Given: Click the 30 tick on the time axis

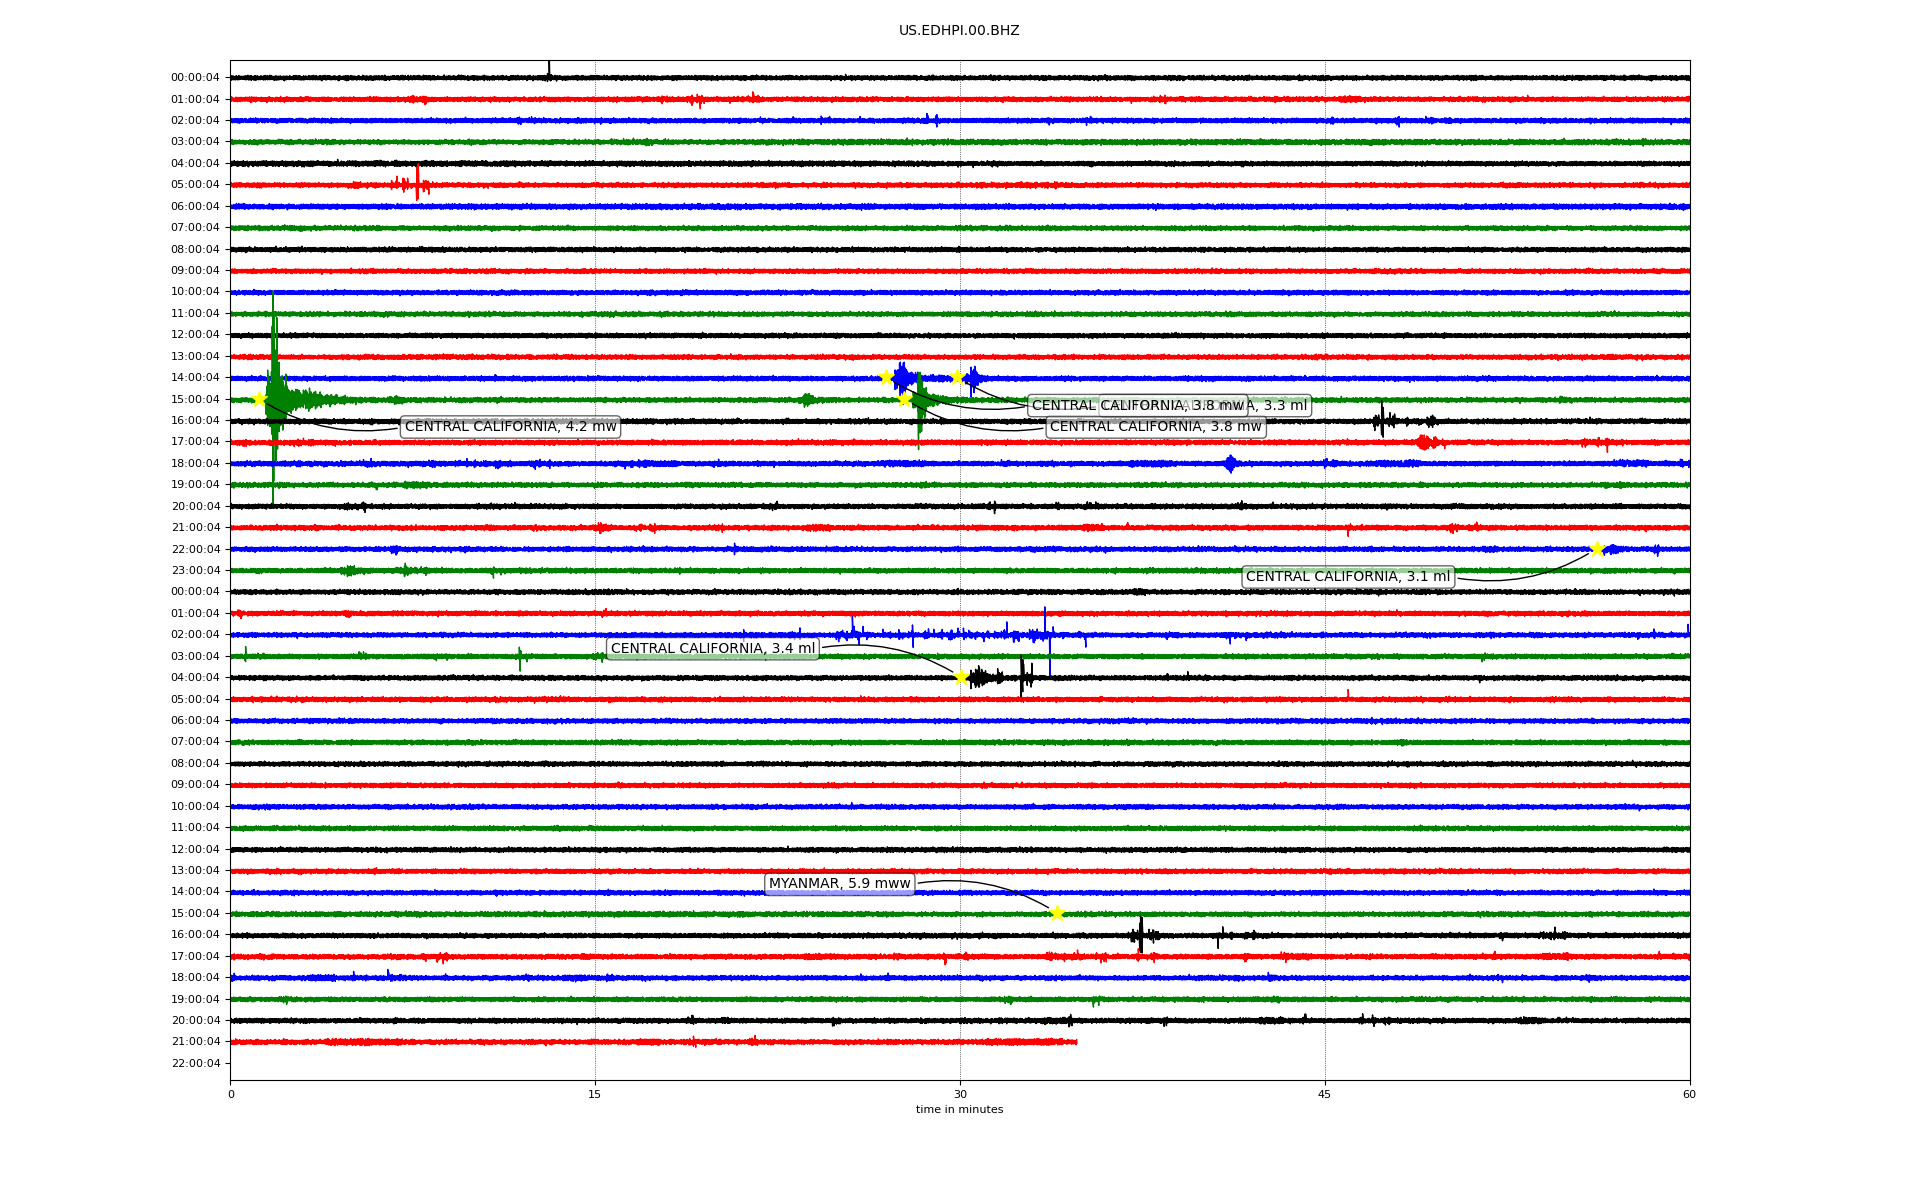Looking at the screenshot, I should coord(960,1094).
